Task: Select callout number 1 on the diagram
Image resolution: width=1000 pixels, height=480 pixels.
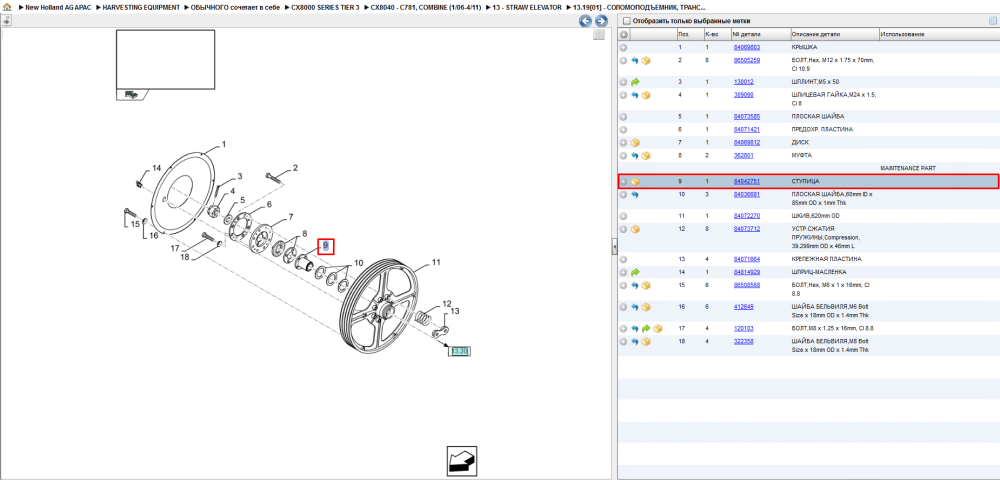Action: (x=224, y=145)
